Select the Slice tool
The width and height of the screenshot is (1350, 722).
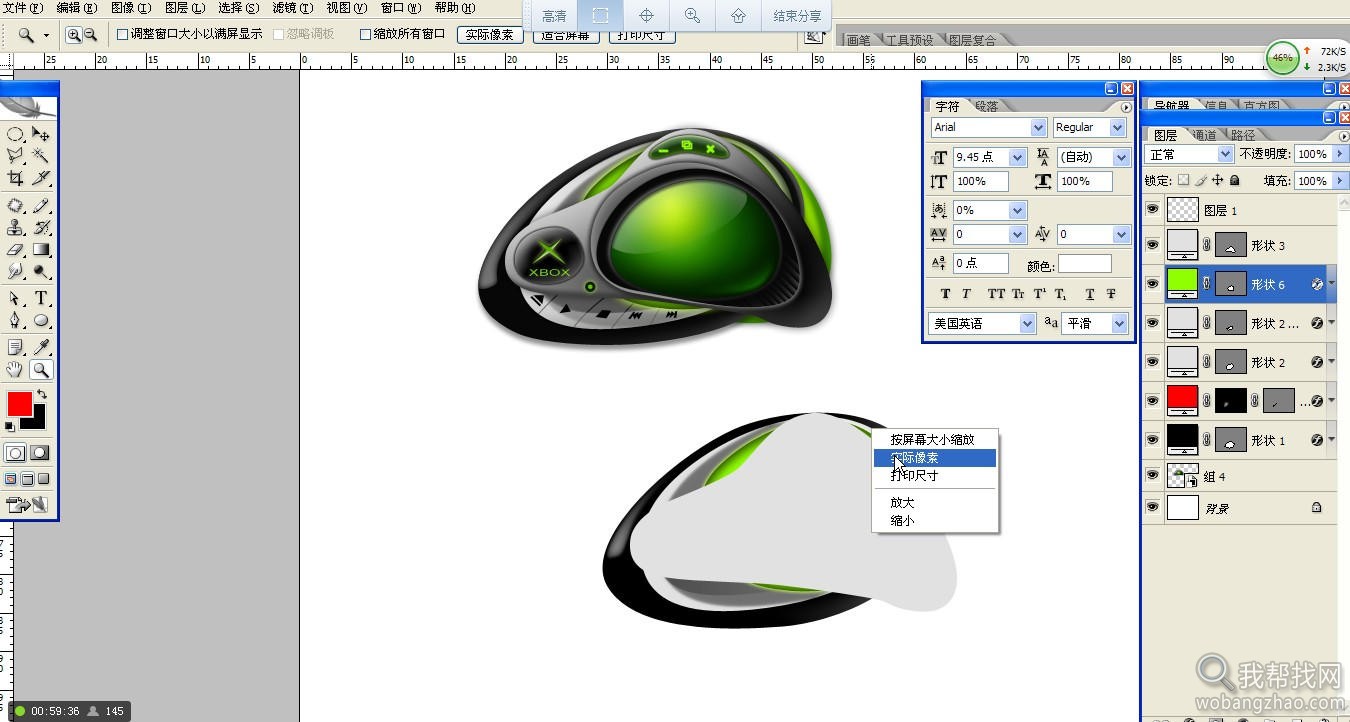click(x=41, y=178)
